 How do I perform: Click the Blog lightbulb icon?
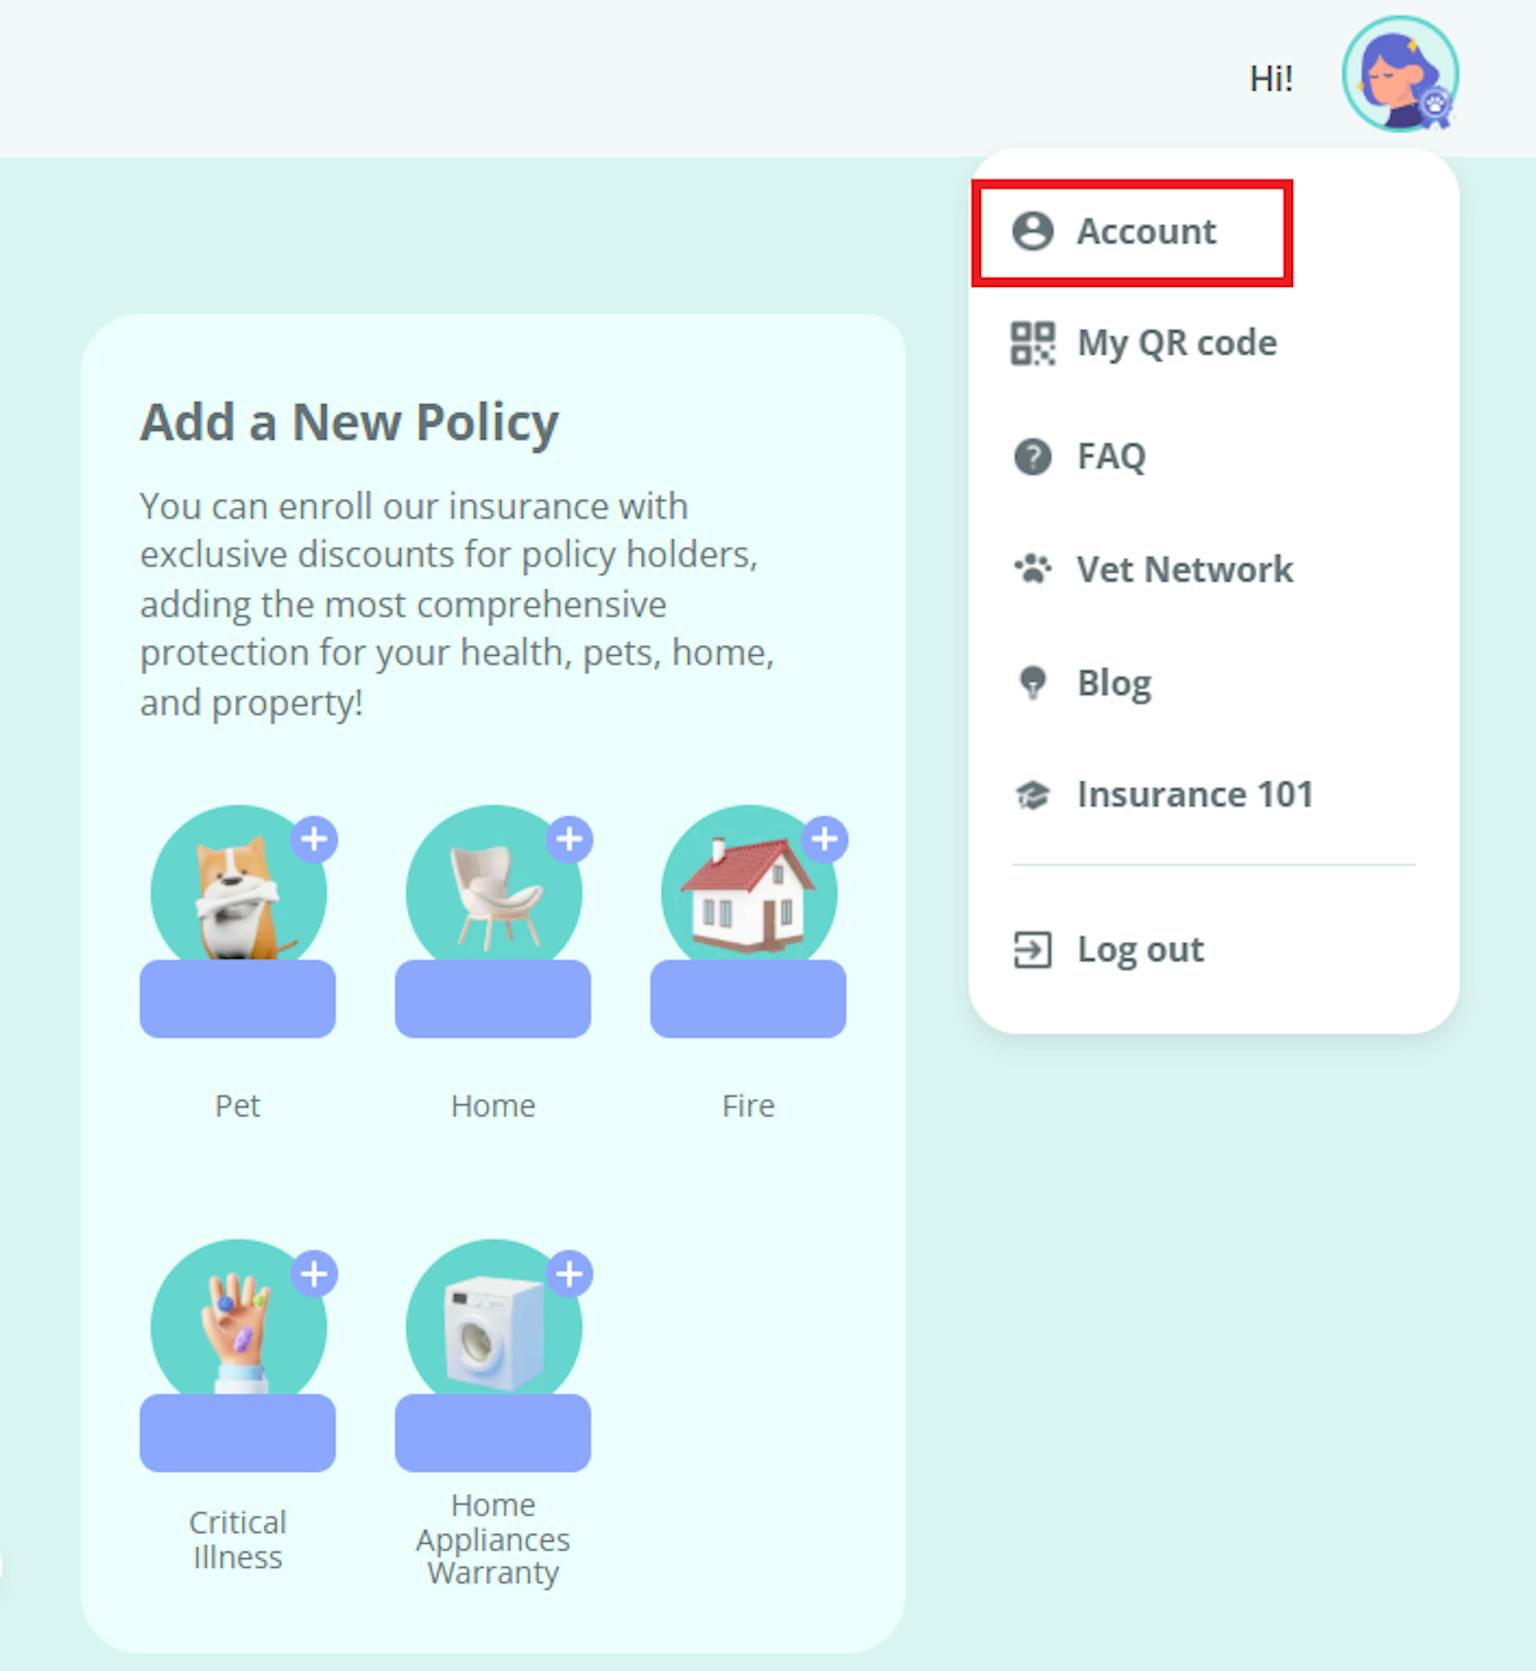(x=1032, y=683)
